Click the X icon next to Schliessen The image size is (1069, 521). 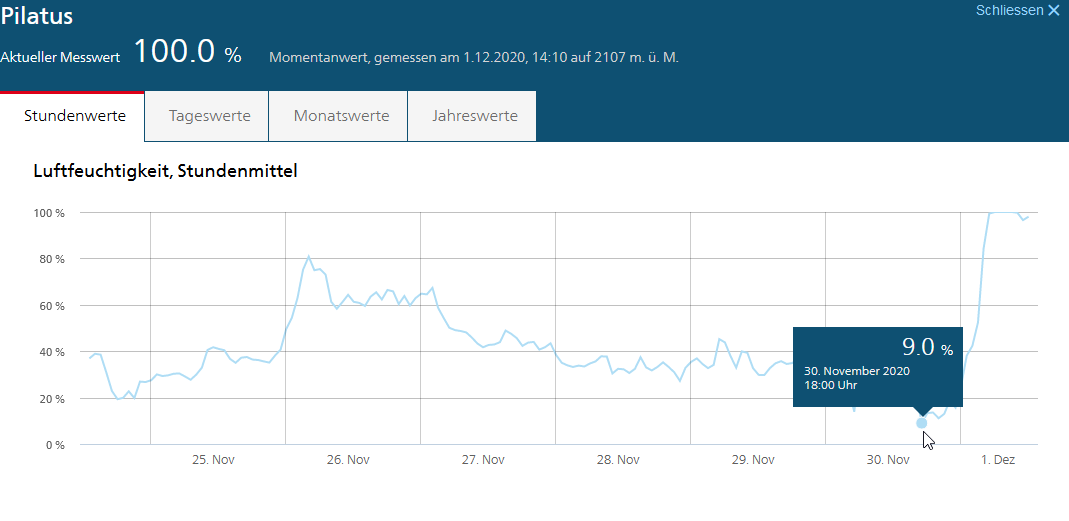click(x=1053, y=11)
